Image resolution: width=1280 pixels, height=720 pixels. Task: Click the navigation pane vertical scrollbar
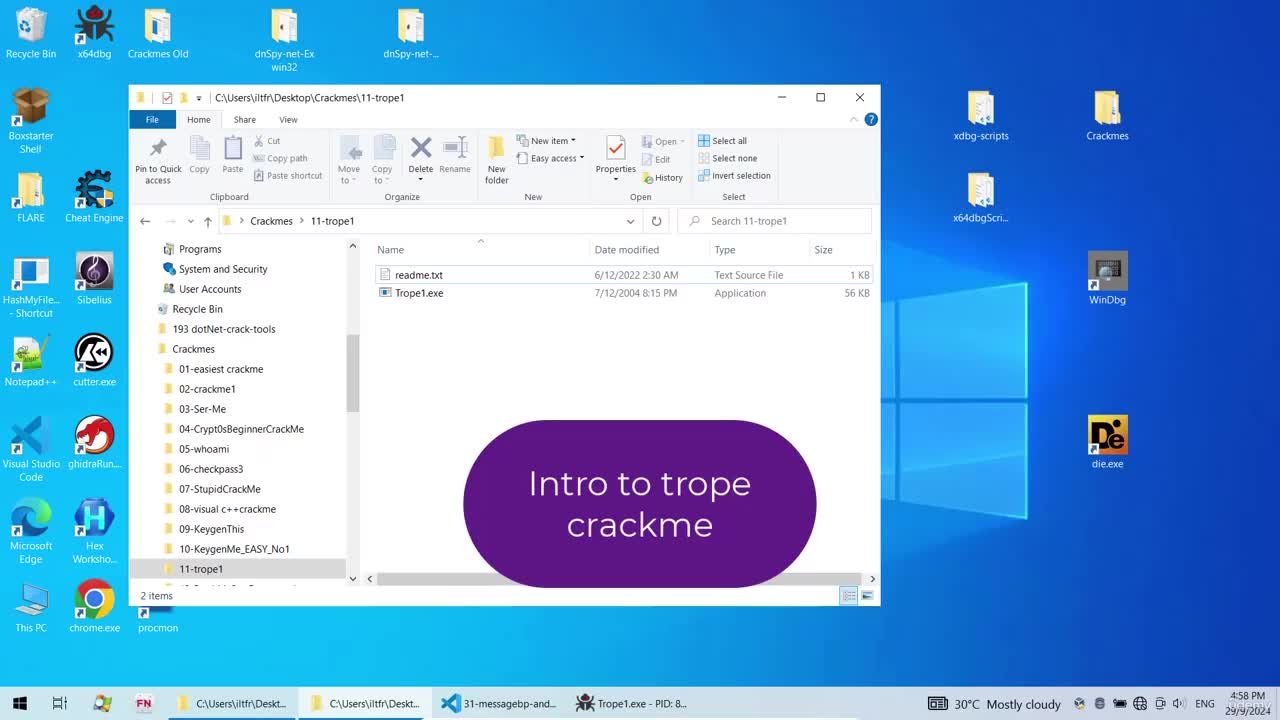pyautogui.click(x=352, y=374)
